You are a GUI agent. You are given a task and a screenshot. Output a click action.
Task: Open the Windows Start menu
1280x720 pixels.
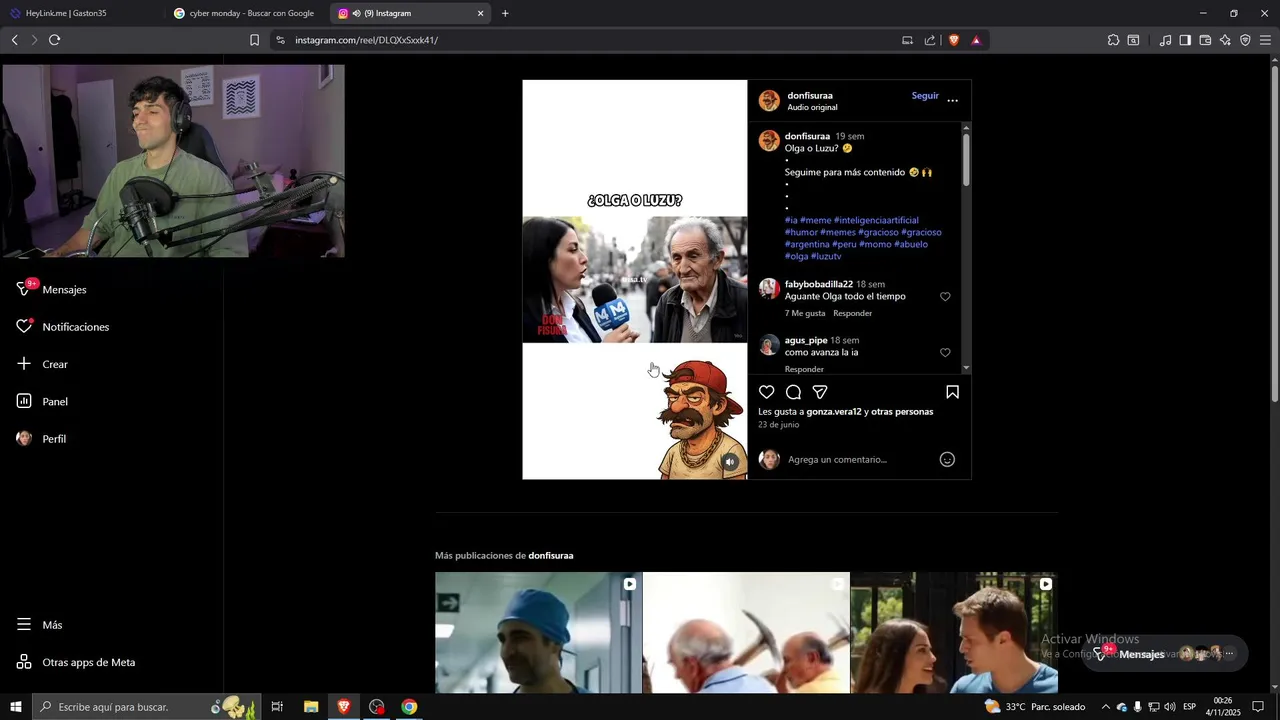pos(15,707)
